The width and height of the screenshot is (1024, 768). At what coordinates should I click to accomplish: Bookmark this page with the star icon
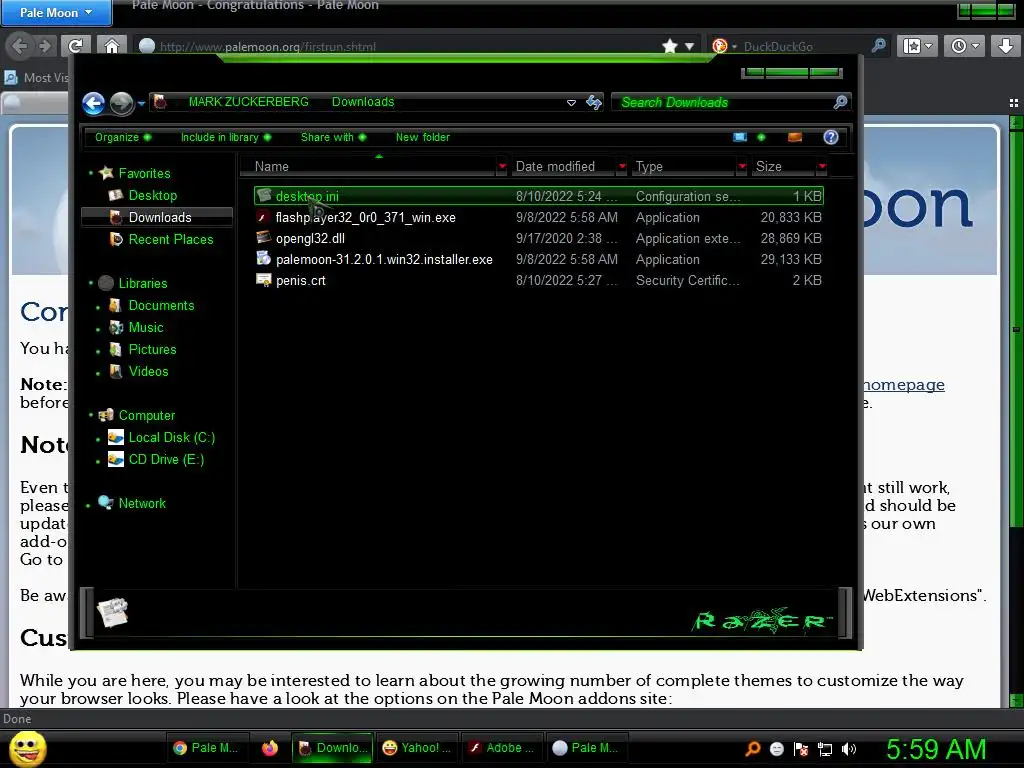(669, 46)
